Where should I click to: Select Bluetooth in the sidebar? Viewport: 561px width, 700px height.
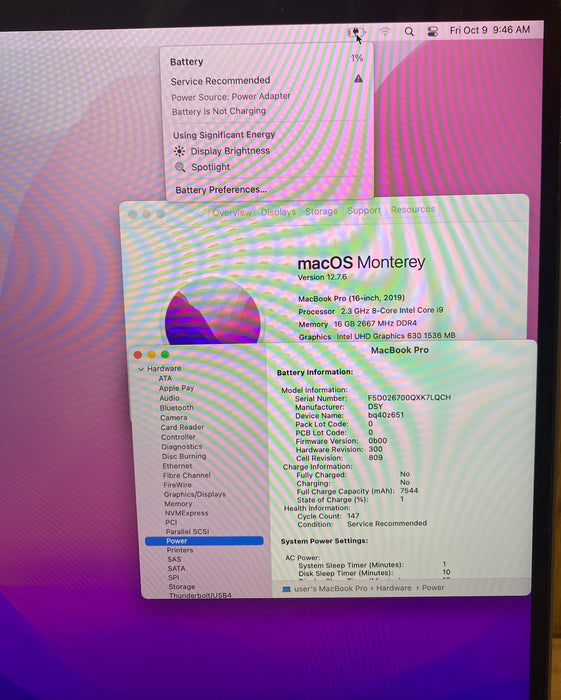point(177,408)
